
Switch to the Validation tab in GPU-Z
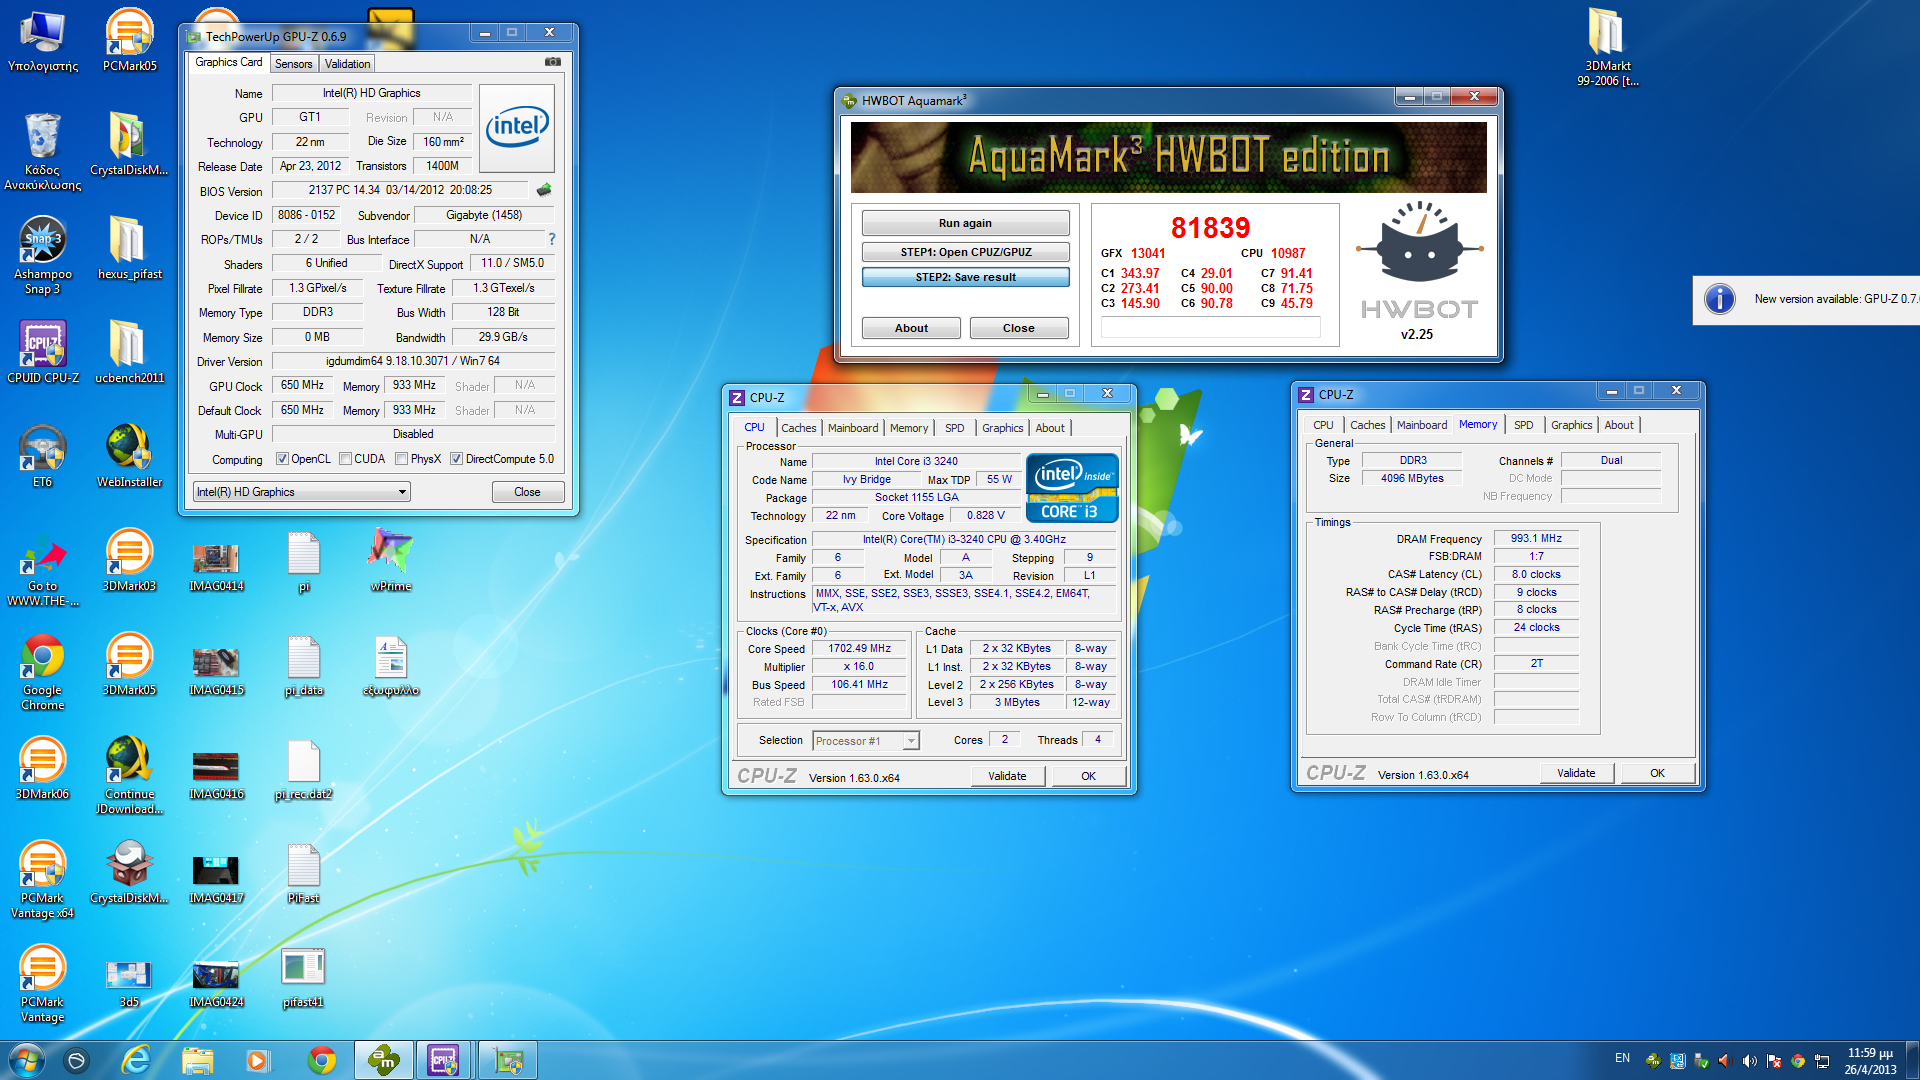click(x=347, y=64)
